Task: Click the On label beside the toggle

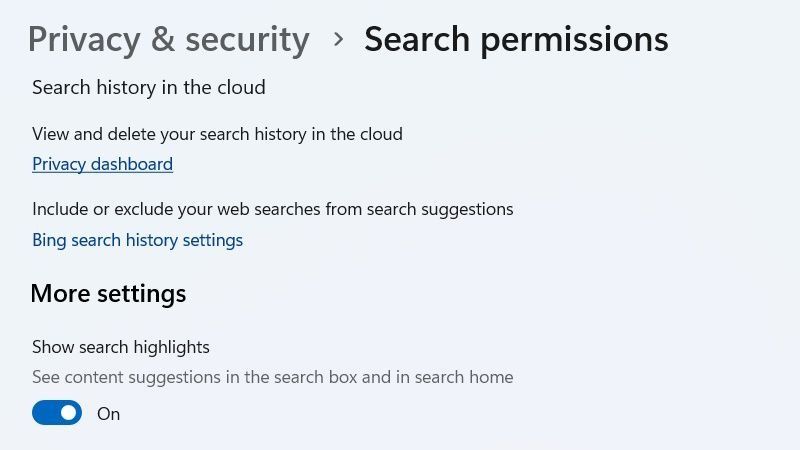Action: 108,414
